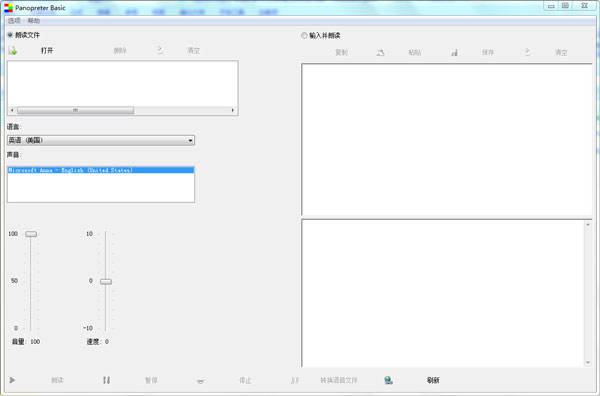Click inside the lower text pane

(x=443, y=293)
